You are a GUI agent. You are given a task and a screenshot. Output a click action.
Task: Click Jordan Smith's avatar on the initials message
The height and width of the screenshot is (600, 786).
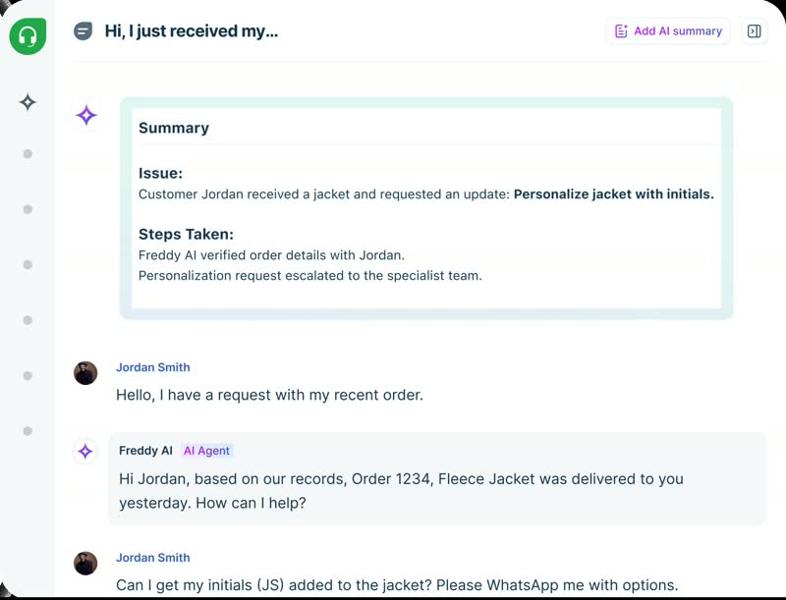pos(86,563)
